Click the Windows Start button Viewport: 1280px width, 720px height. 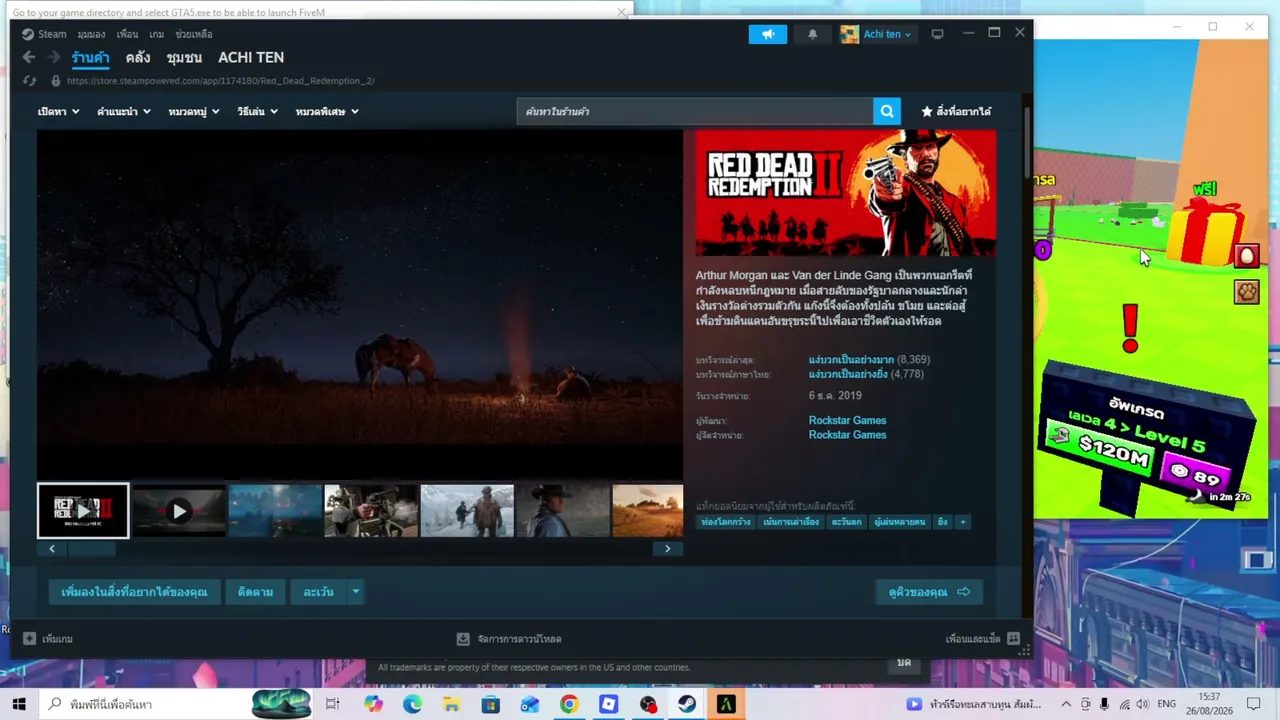pos(19,704)
